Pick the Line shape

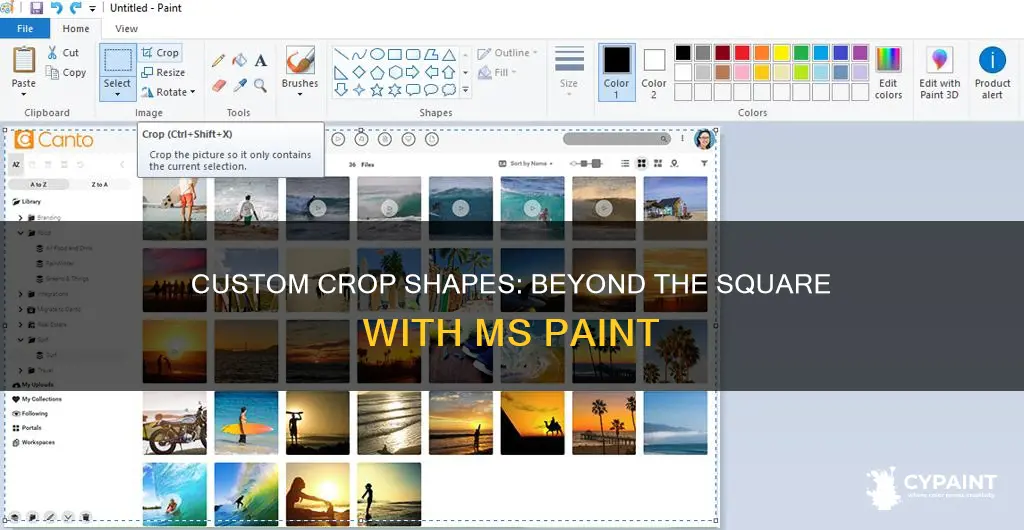341,54
